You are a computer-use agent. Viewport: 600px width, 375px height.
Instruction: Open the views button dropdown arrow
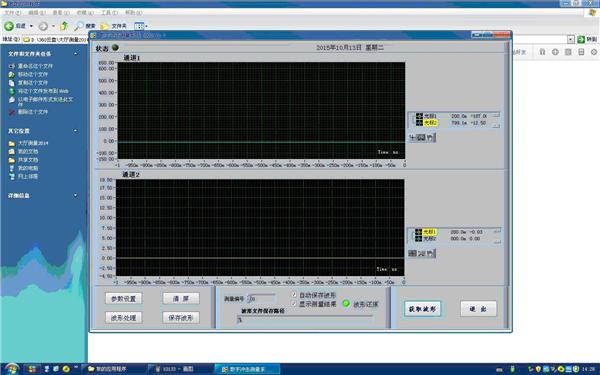click(146, 26)
